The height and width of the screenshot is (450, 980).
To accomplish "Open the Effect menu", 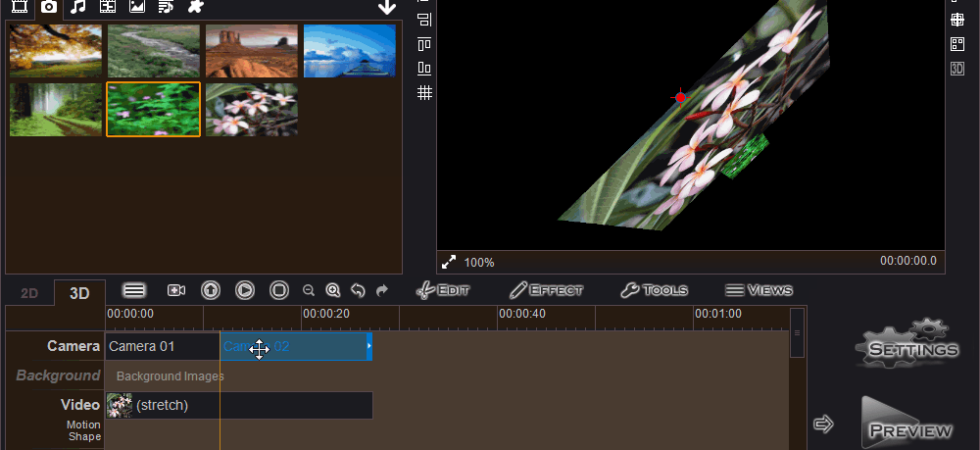I will (546, 290).
